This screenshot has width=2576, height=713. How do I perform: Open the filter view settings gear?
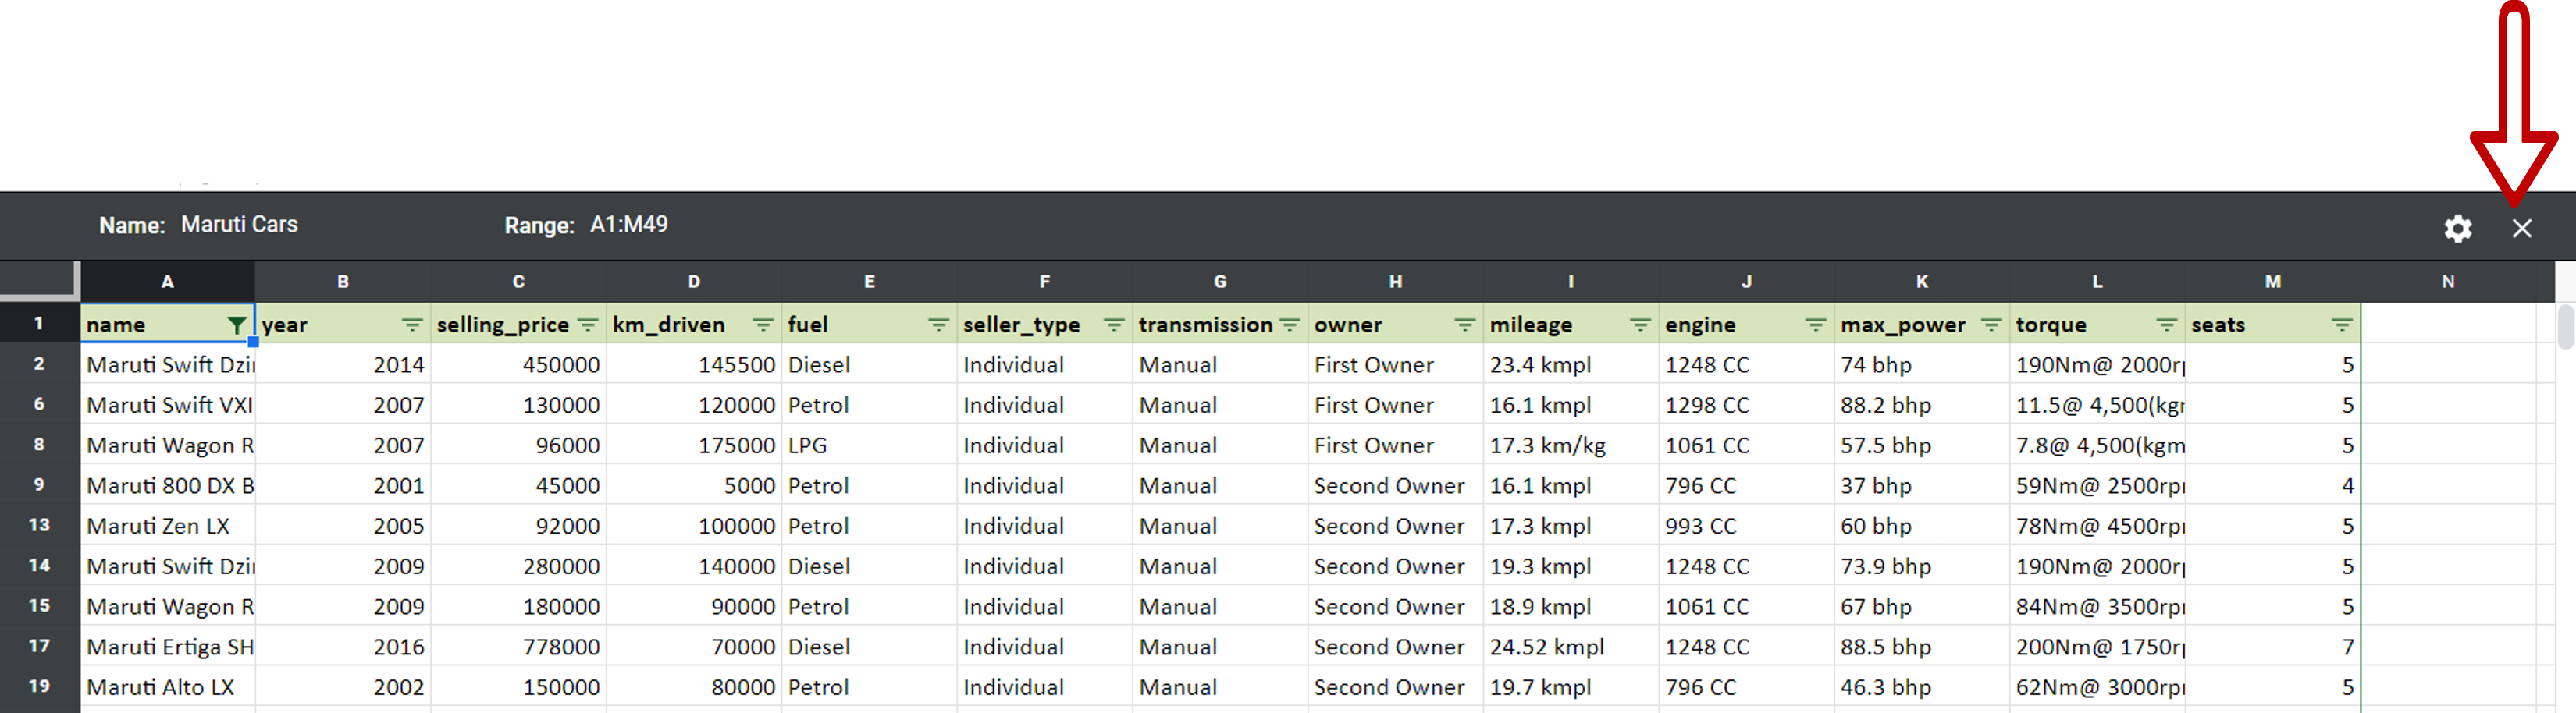coord(2457,228)
